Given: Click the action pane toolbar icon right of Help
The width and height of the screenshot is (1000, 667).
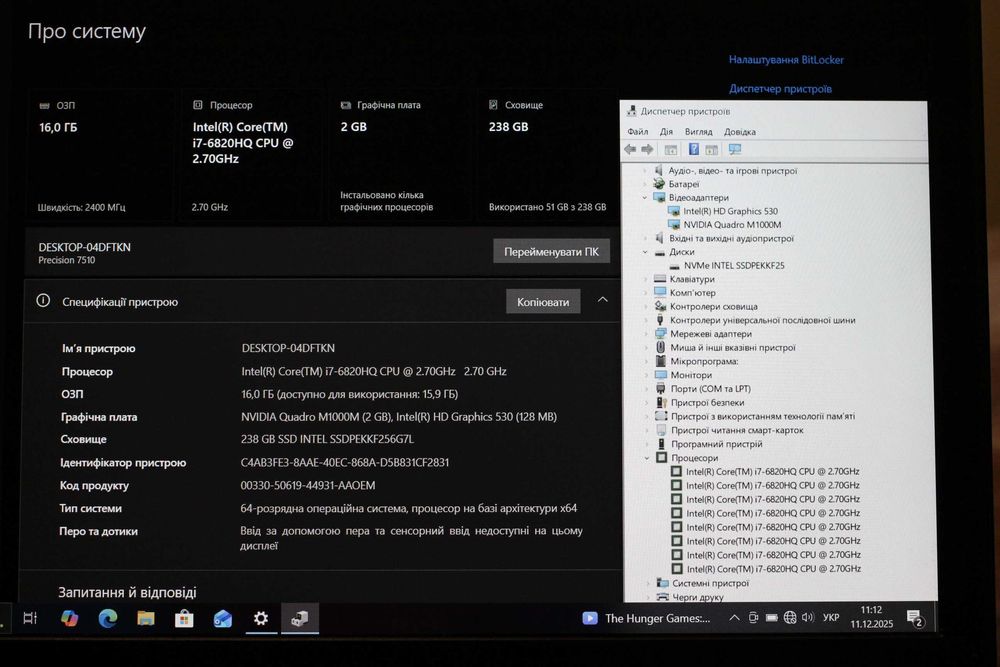Looking at the screenshot, I should 712,150.
